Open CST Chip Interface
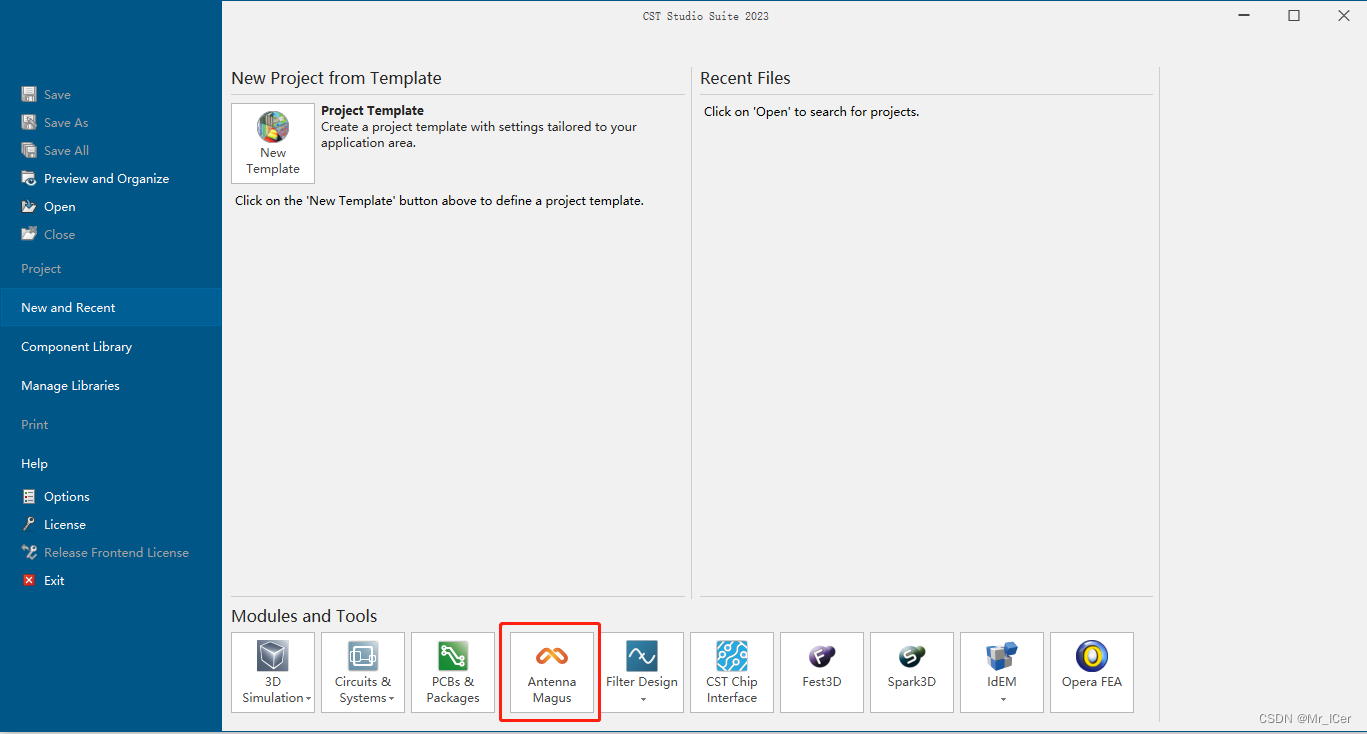This screenshot has height=734, width=1367. click(x=732, y=672)
